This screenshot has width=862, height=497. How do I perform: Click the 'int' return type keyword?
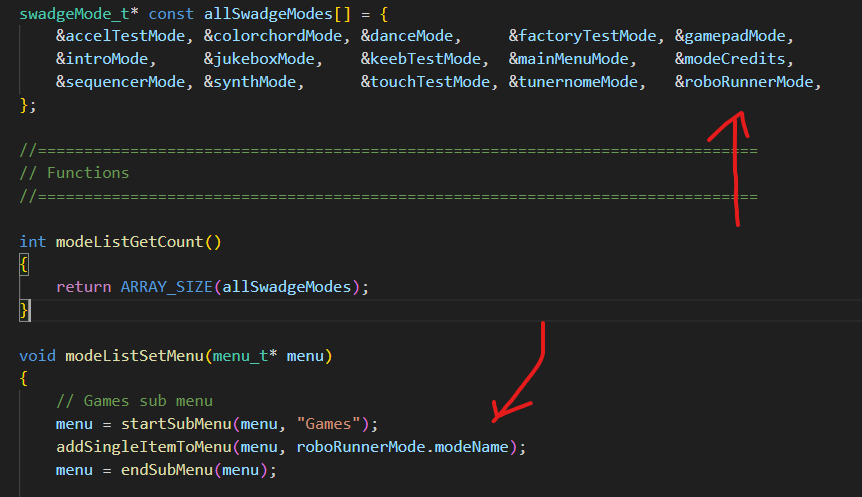click(32, 242)
